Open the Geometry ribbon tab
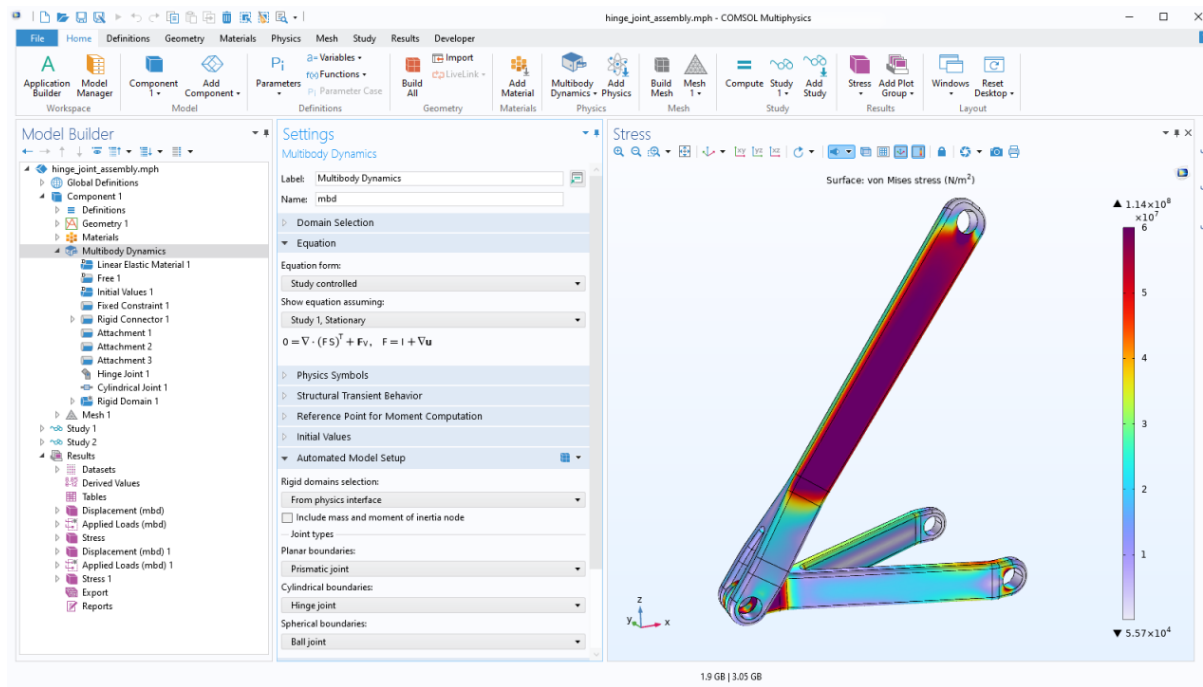The height and width of the screenshot is (687, 1203). coord(184,39)
